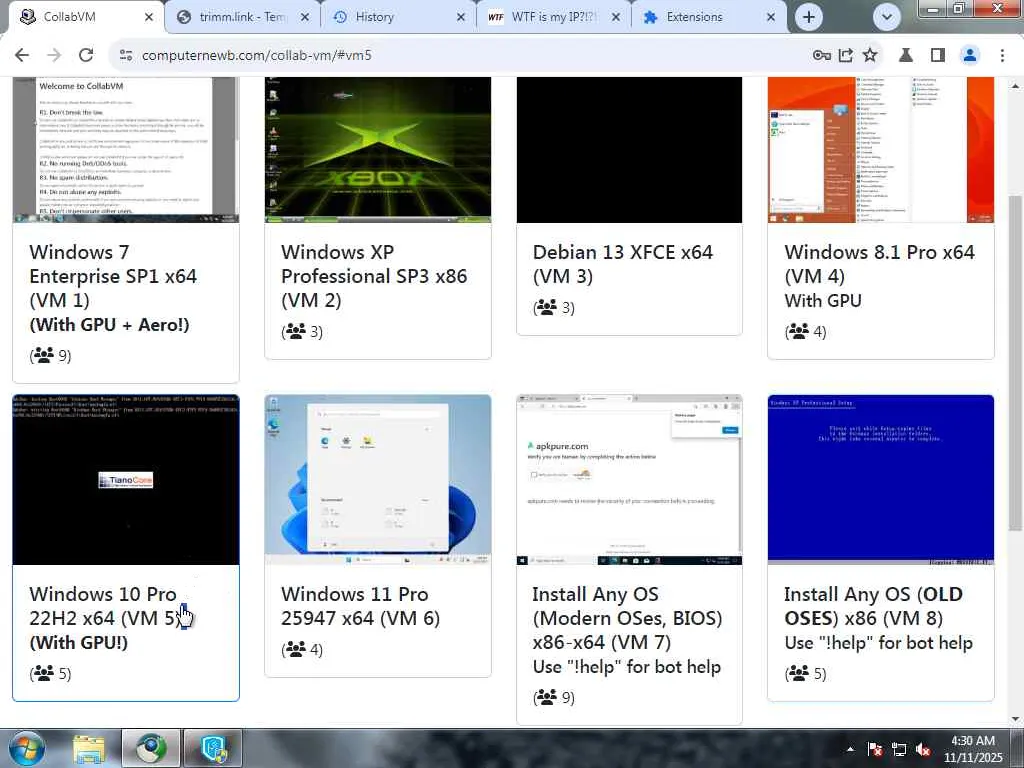
Task: Close the CollabVM tab
Action: point(149,18)
